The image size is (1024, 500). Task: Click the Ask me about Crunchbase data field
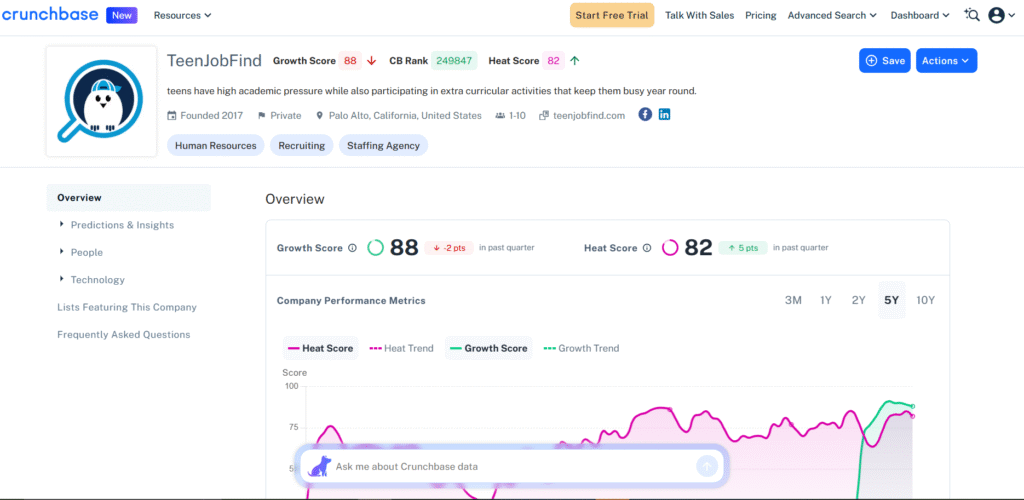513,467
